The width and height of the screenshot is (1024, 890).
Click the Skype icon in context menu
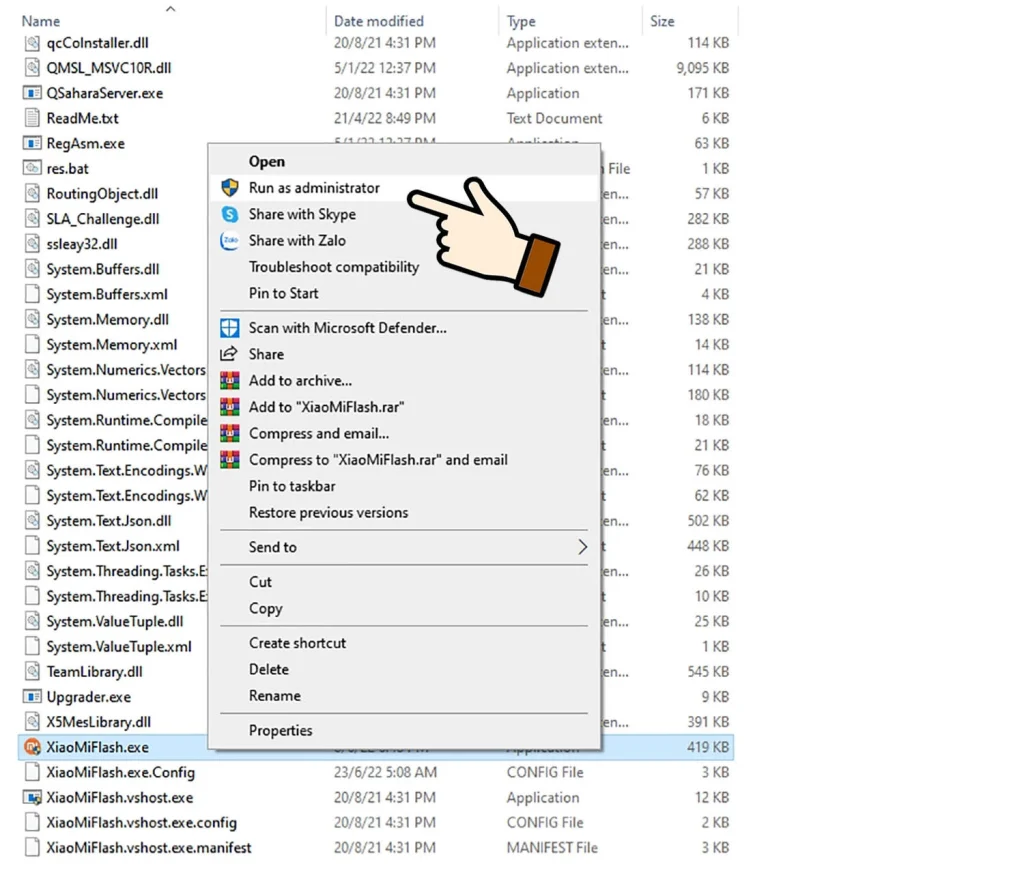point(230,214)
